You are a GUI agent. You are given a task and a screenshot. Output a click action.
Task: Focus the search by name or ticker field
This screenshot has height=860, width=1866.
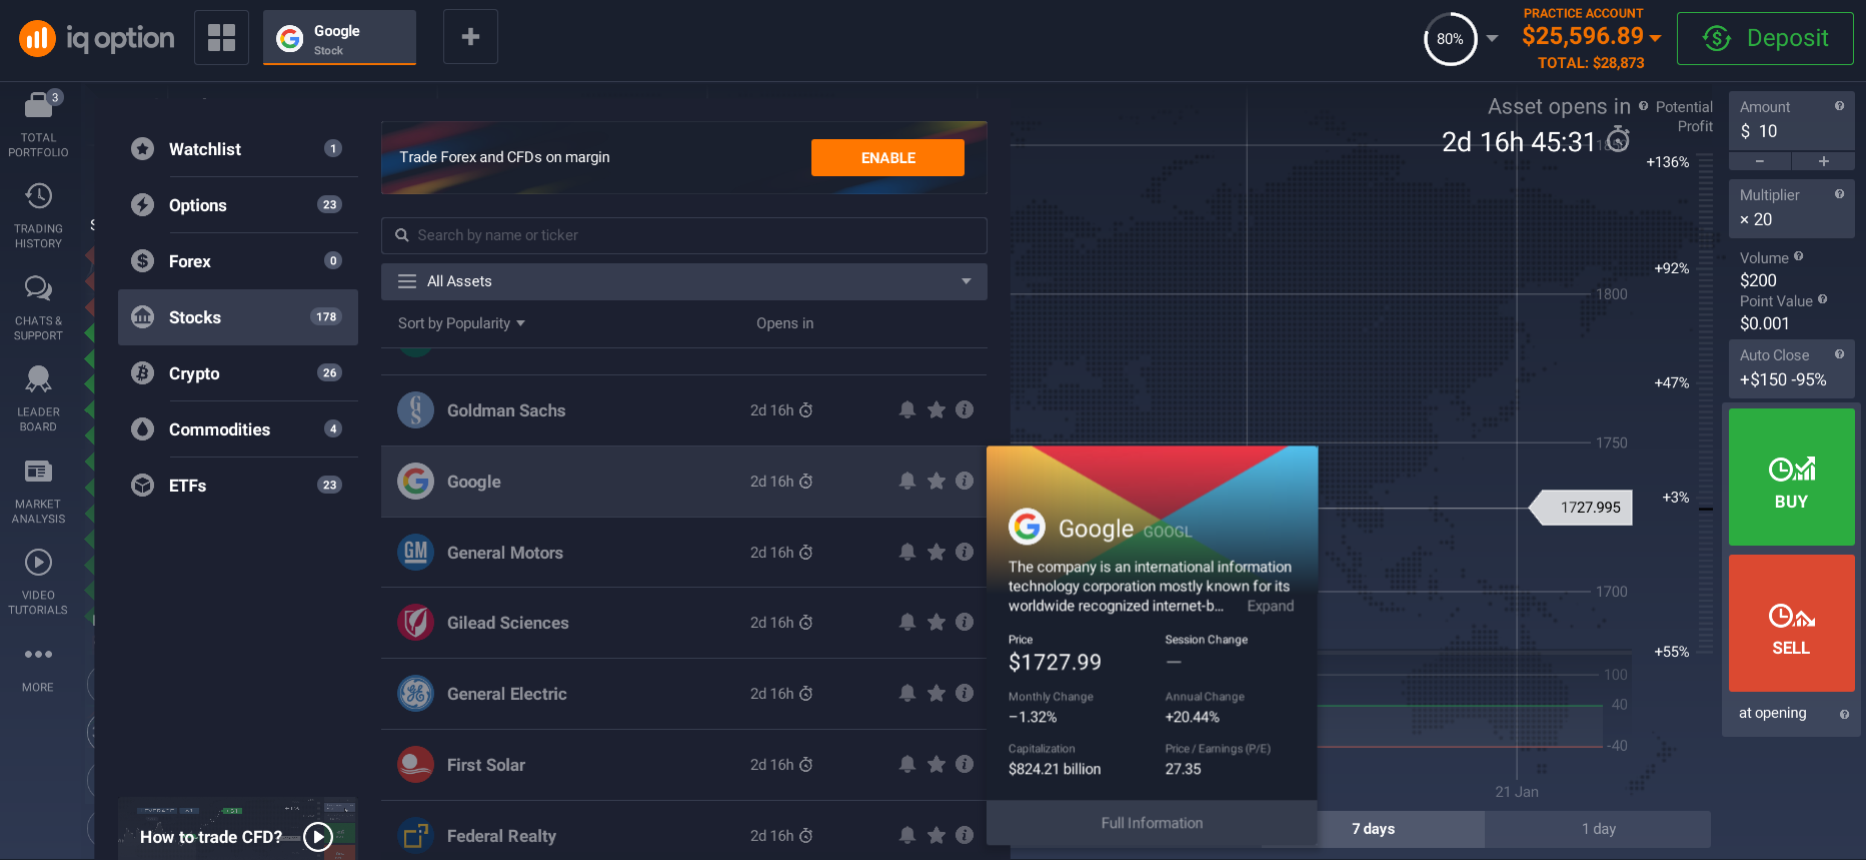684,235
